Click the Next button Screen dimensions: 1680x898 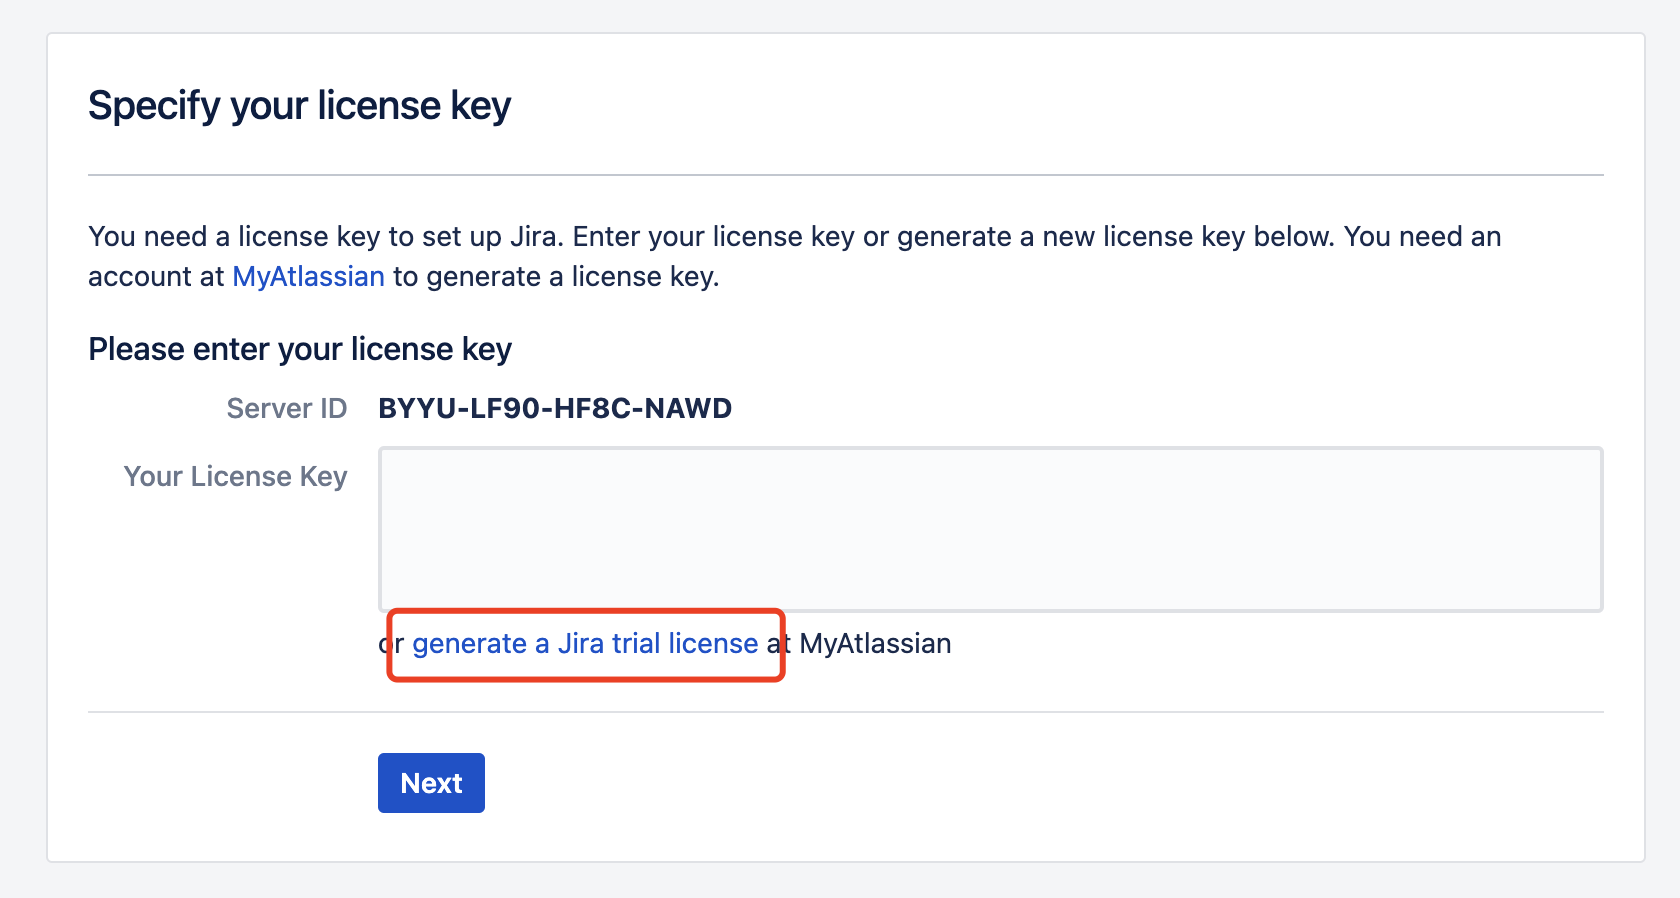[431, 783]
